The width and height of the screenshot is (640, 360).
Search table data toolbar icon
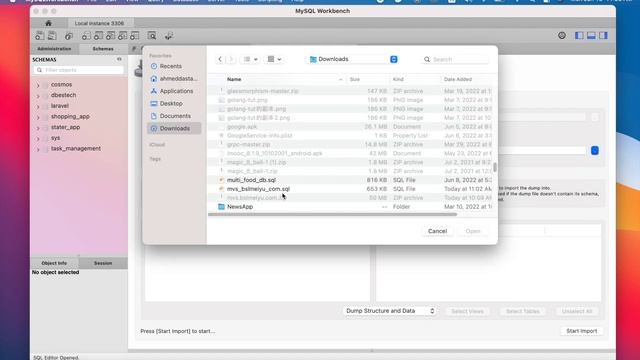152,36
